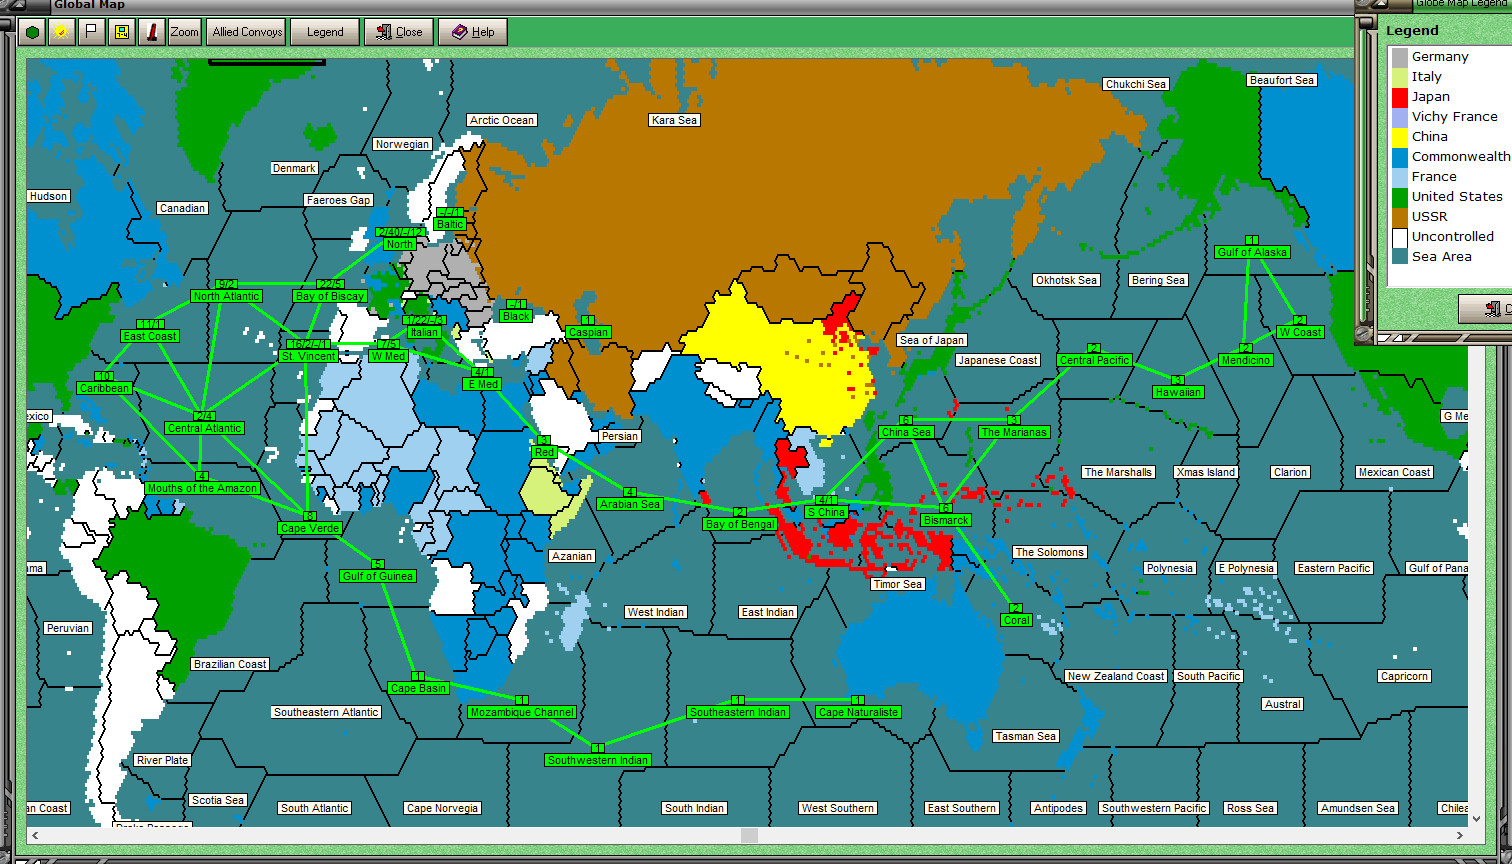Image resolution: width=1512 pixels, height=864 pixels.
Task: Select the Cape Naturaliste convoy node
Action: point(858,712)
